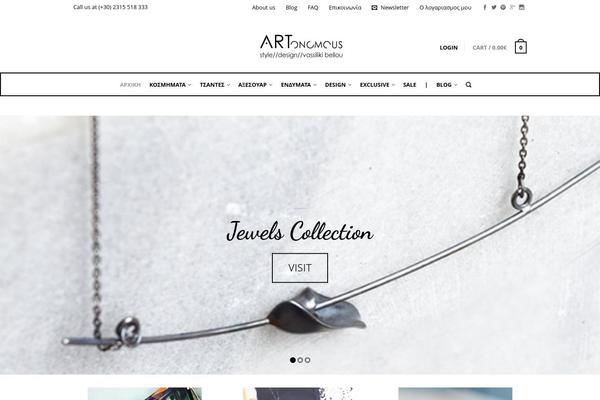
Task: Open the search magnifier in the navigation bar
Action: tap(468, 85)
